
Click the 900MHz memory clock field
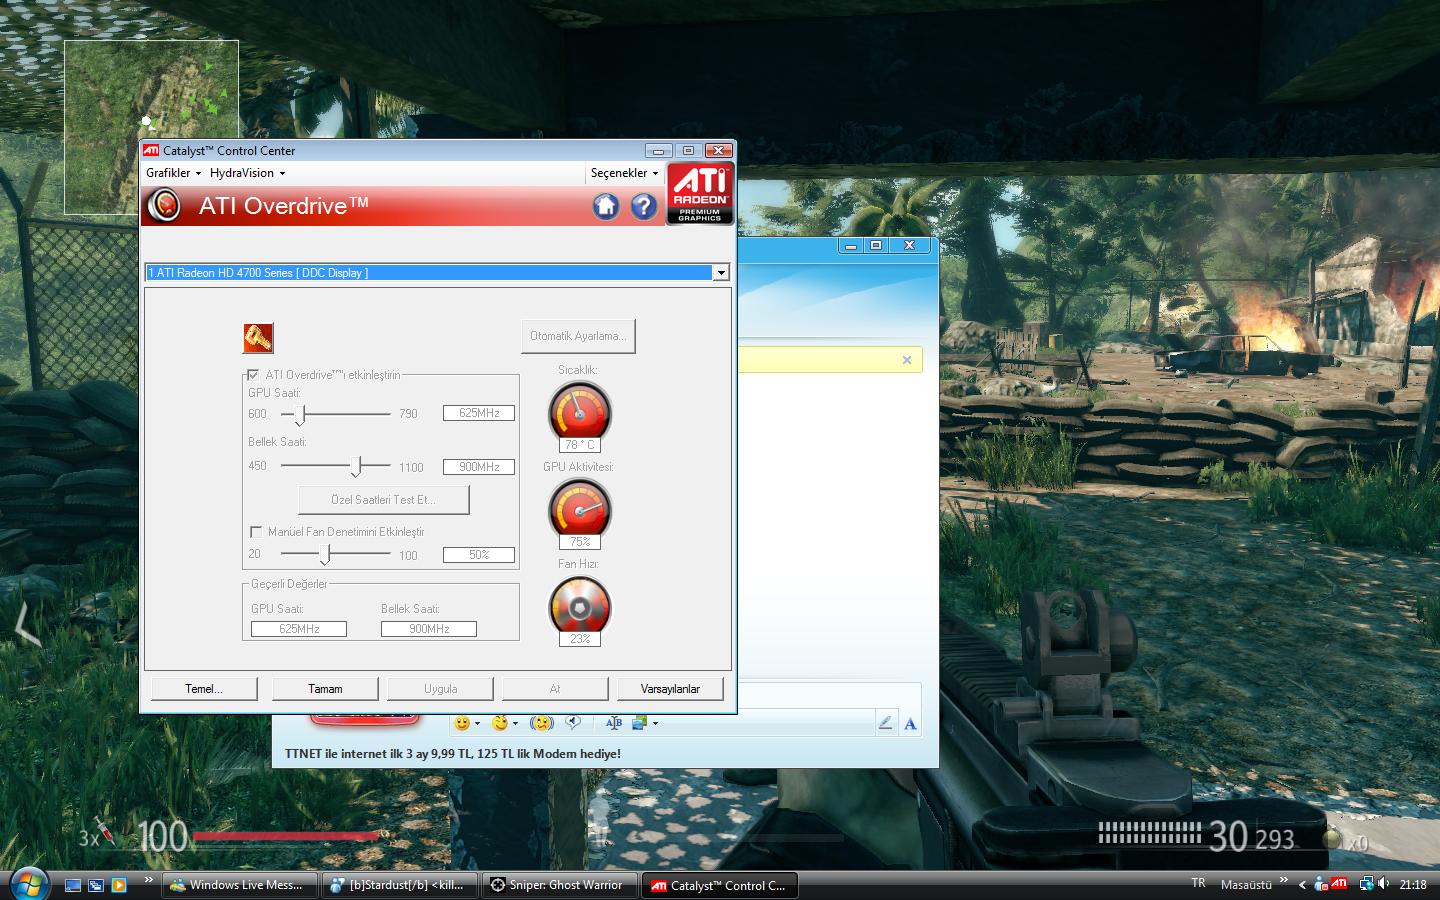coord(479,467)
